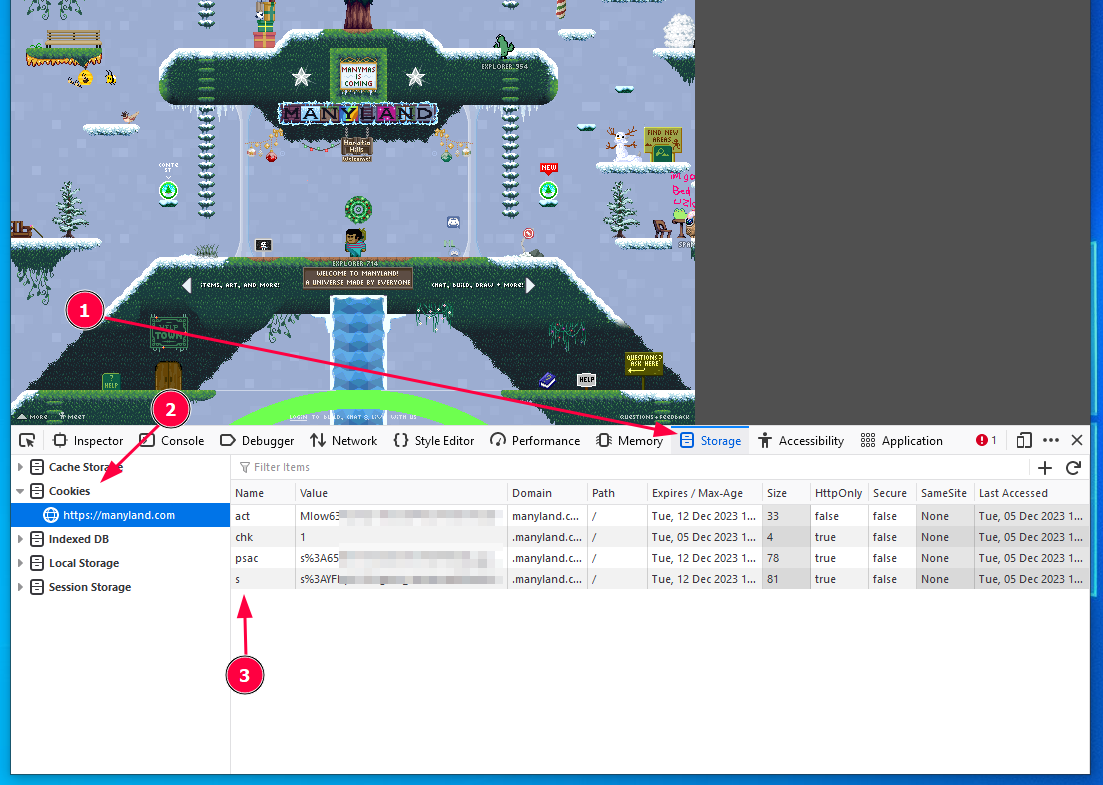The image size is (1103, 785).
Task: Click the Help sign in the game
Action: [586, 379]
